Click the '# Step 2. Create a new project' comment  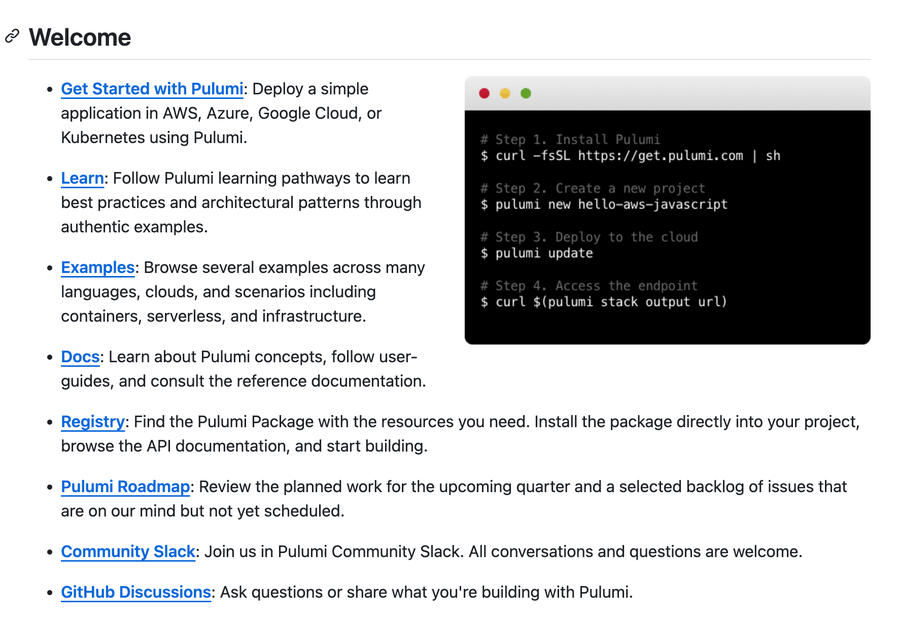tap(593, 188)
